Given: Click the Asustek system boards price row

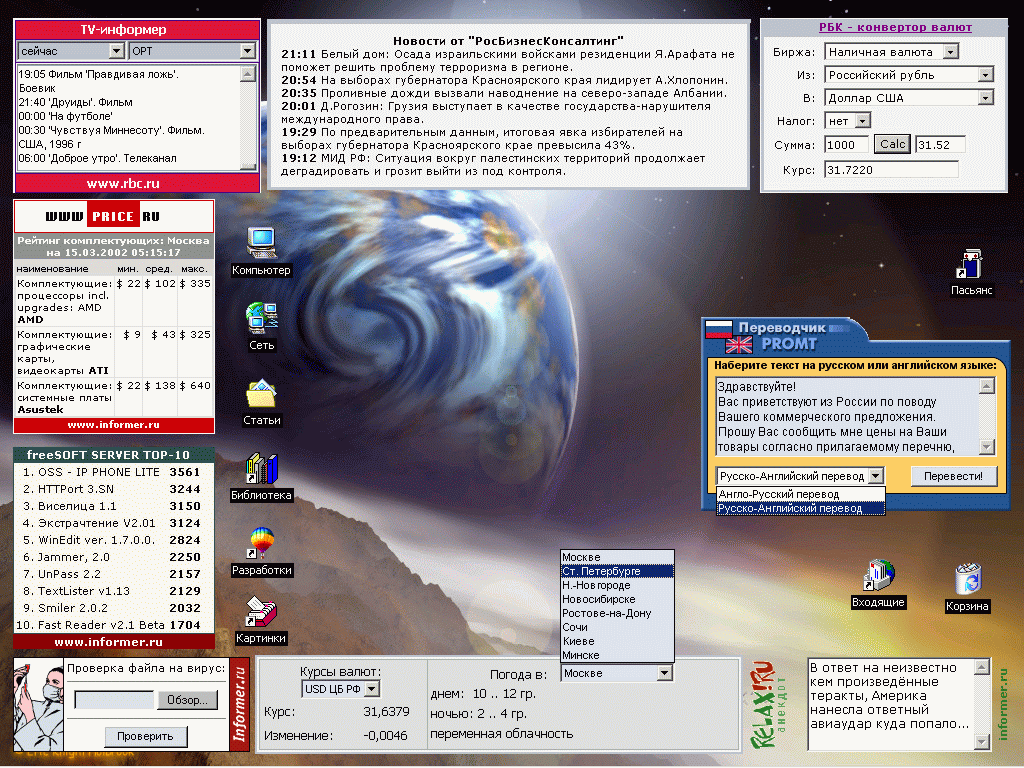Looking at the screenshot, I should [x=114, y=397].
